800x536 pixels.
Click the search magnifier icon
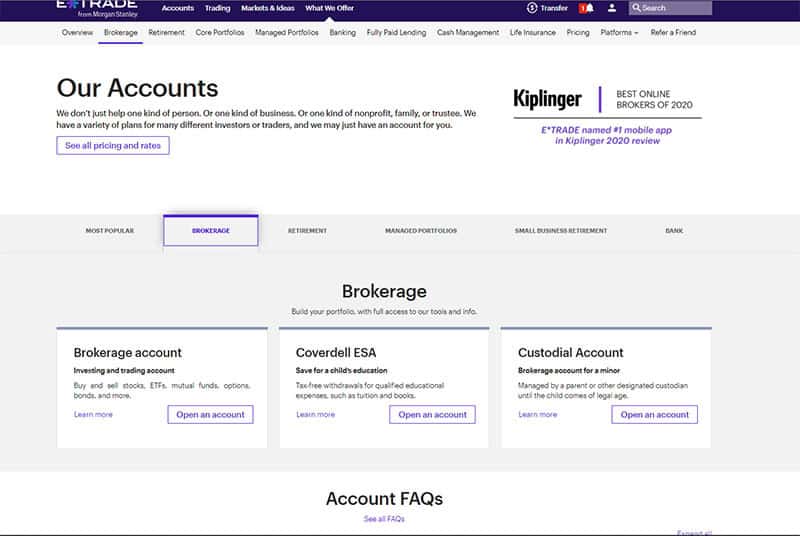[636, 8]
